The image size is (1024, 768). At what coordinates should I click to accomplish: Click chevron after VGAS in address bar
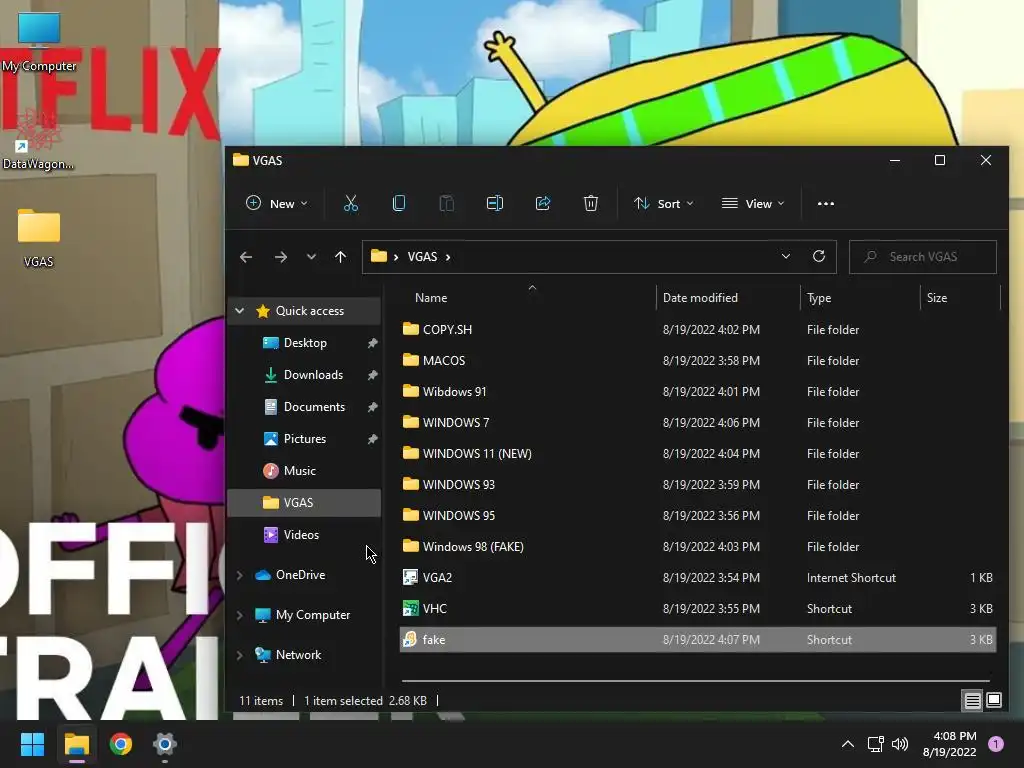click(x=448, y=257)
